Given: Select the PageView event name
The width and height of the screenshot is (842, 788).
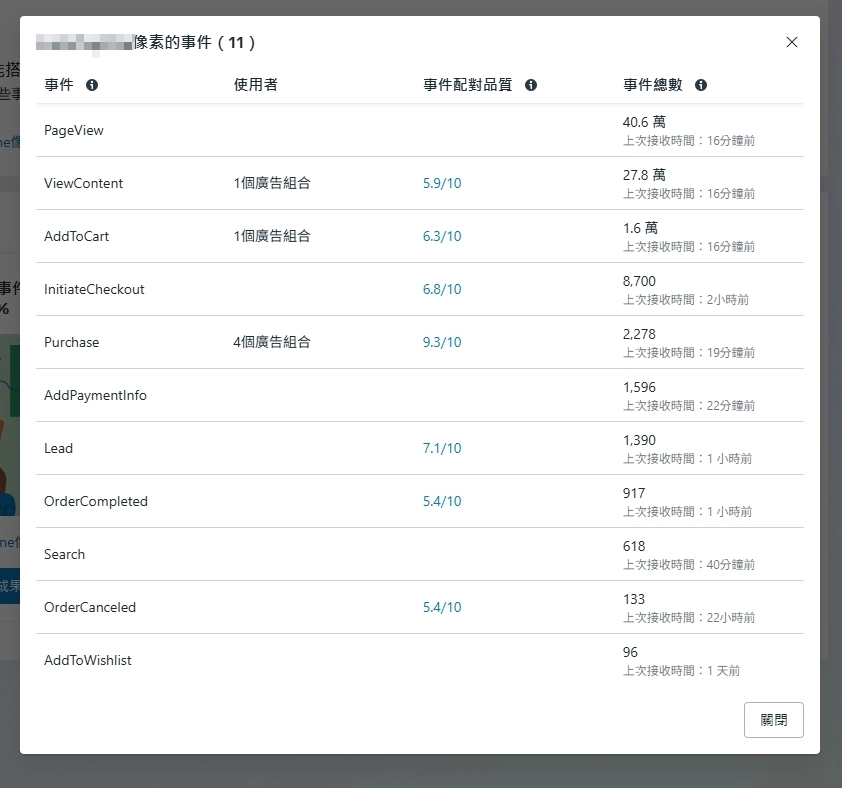Looking at the screenshot, I should 74,131.
